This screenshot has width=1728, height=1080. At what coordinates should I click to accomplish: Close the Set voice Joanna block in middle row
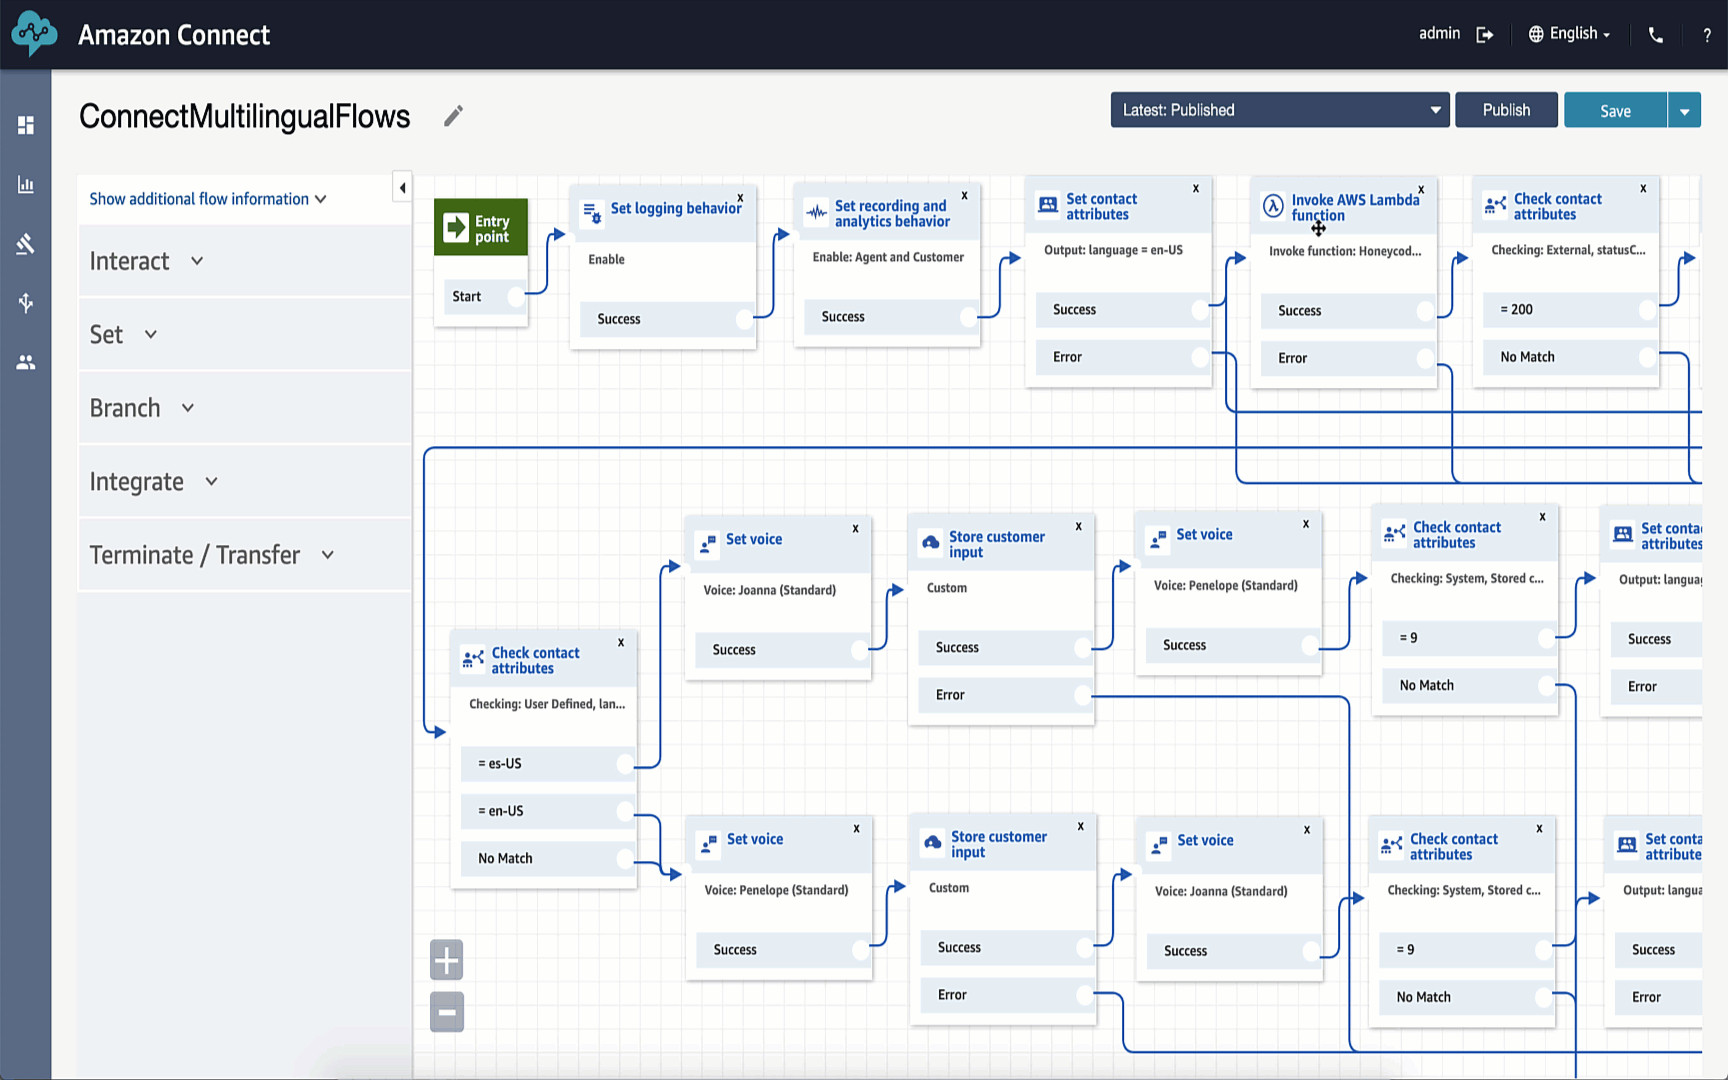point(855,528)
